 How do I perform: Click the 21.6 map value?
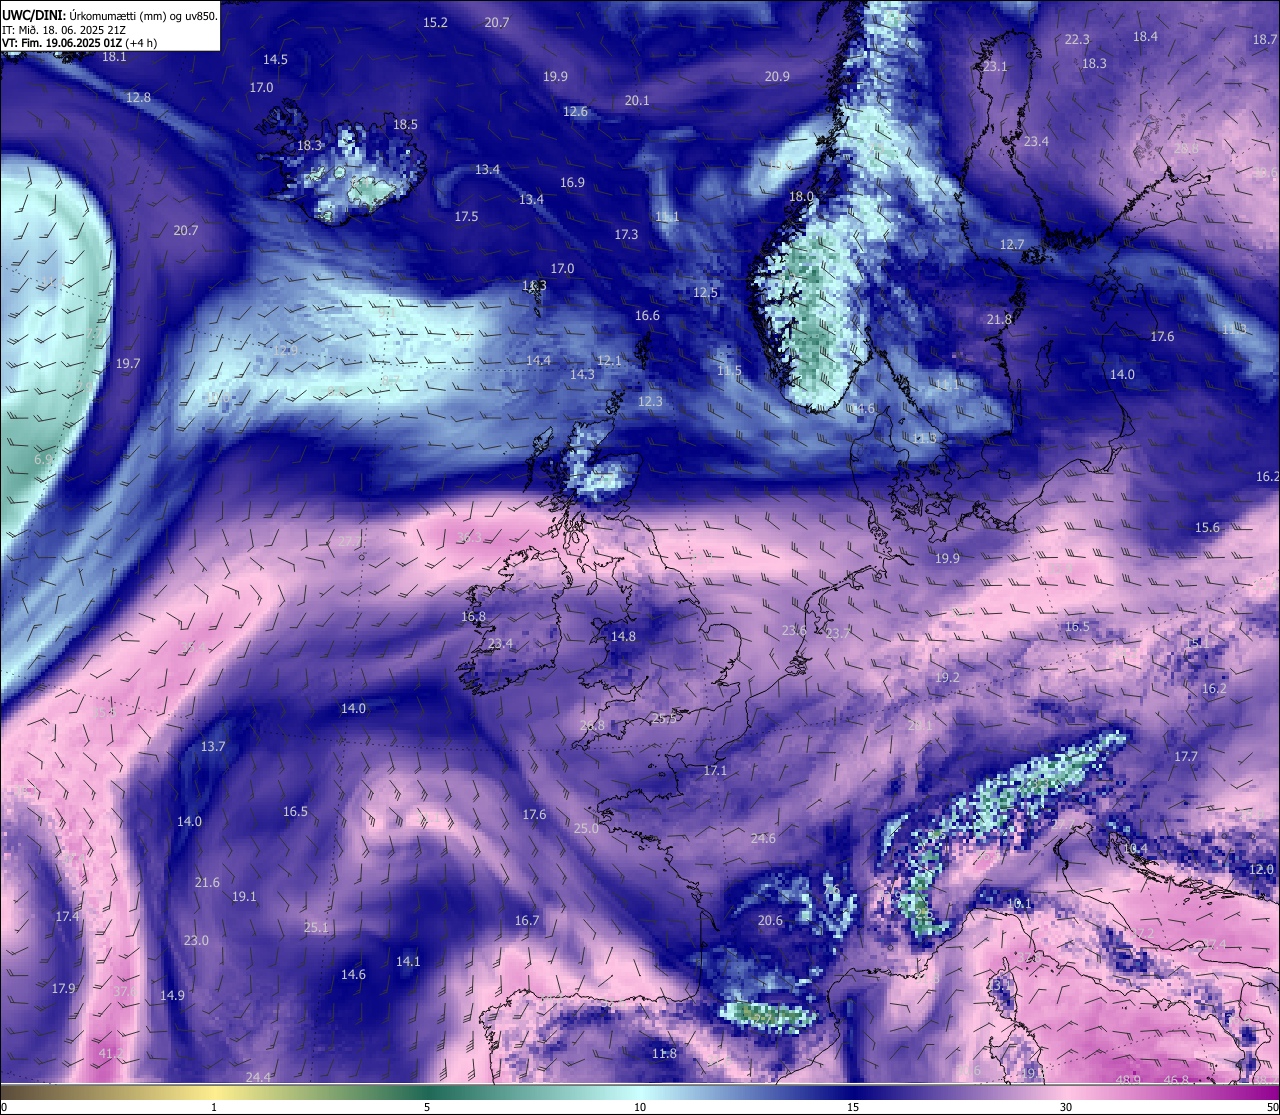207,882
